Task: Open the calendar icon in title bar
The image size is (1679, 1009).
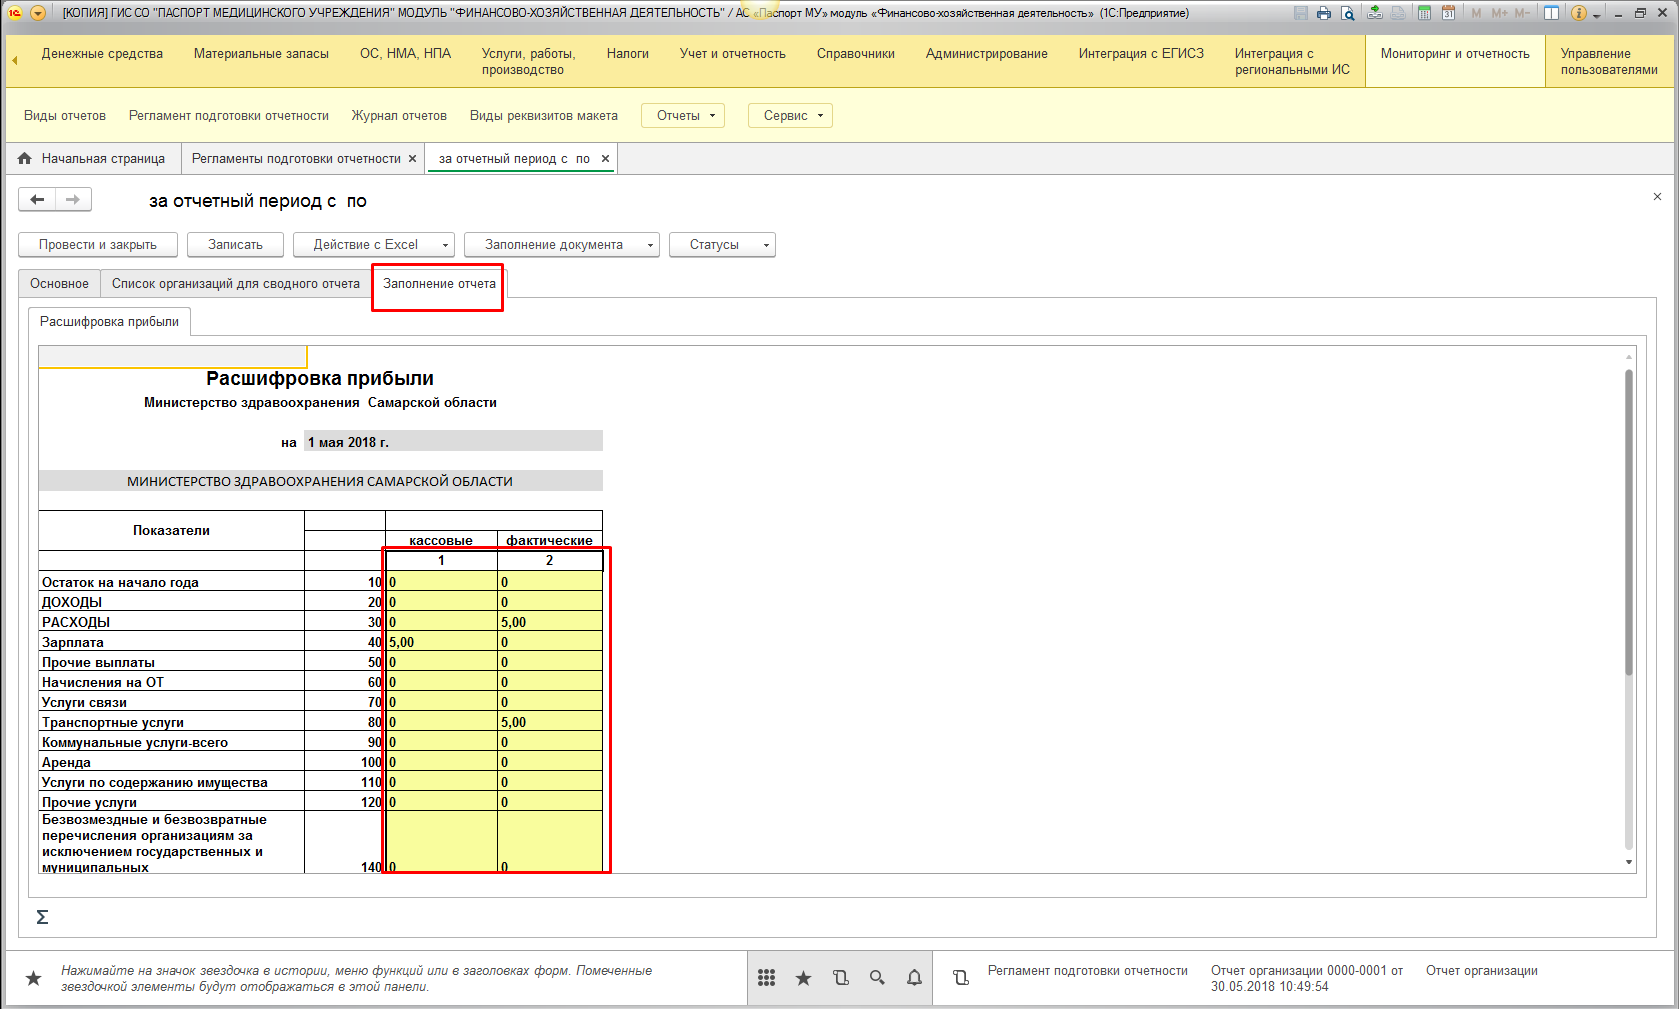Action: point(1447,13)
